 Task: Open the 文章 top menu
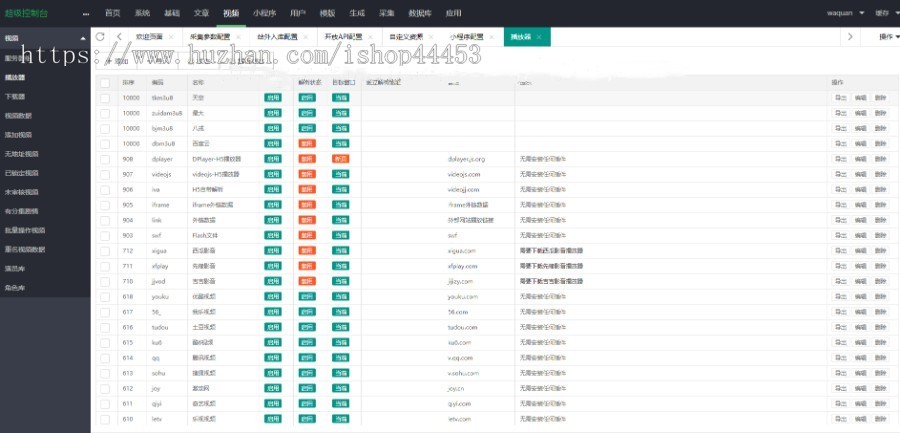[x=201, y=13]
